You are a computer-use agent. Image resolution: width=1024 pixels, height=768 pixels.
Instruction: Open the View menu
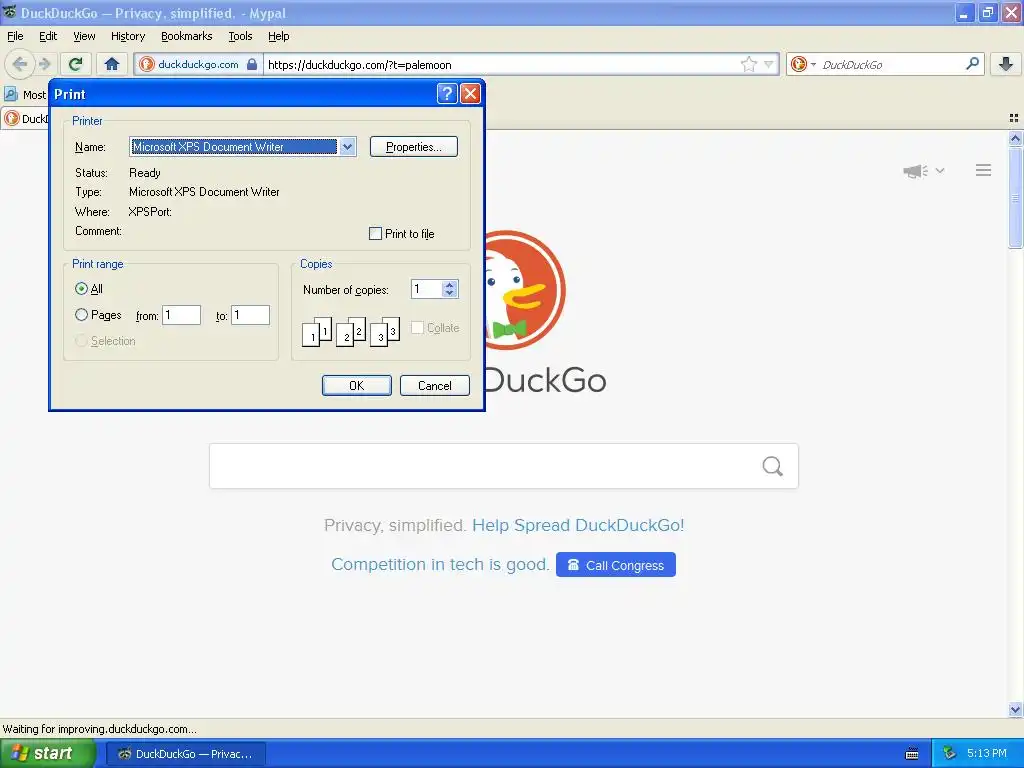point(84,36)
